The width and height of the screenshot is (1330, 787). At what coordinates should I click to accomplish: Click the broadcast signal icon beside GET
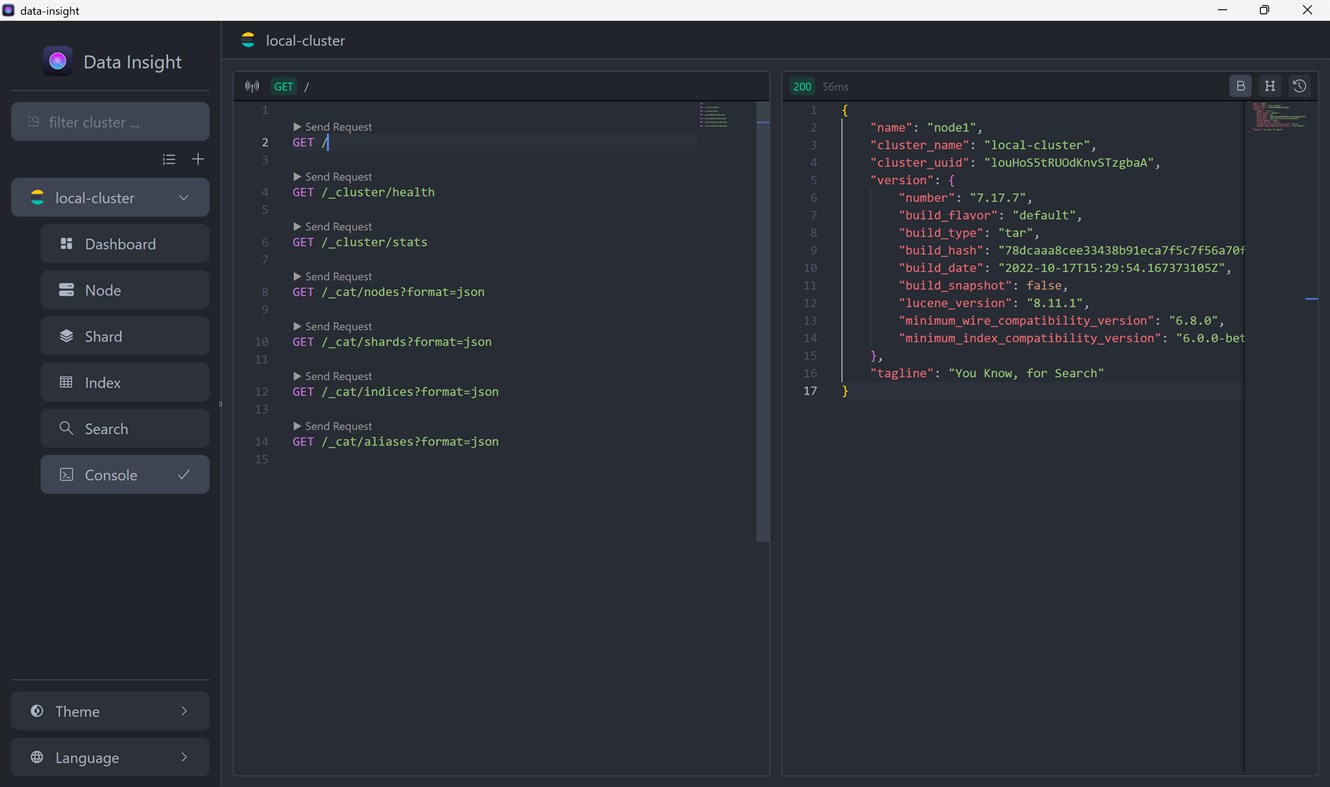click(252, 87)
